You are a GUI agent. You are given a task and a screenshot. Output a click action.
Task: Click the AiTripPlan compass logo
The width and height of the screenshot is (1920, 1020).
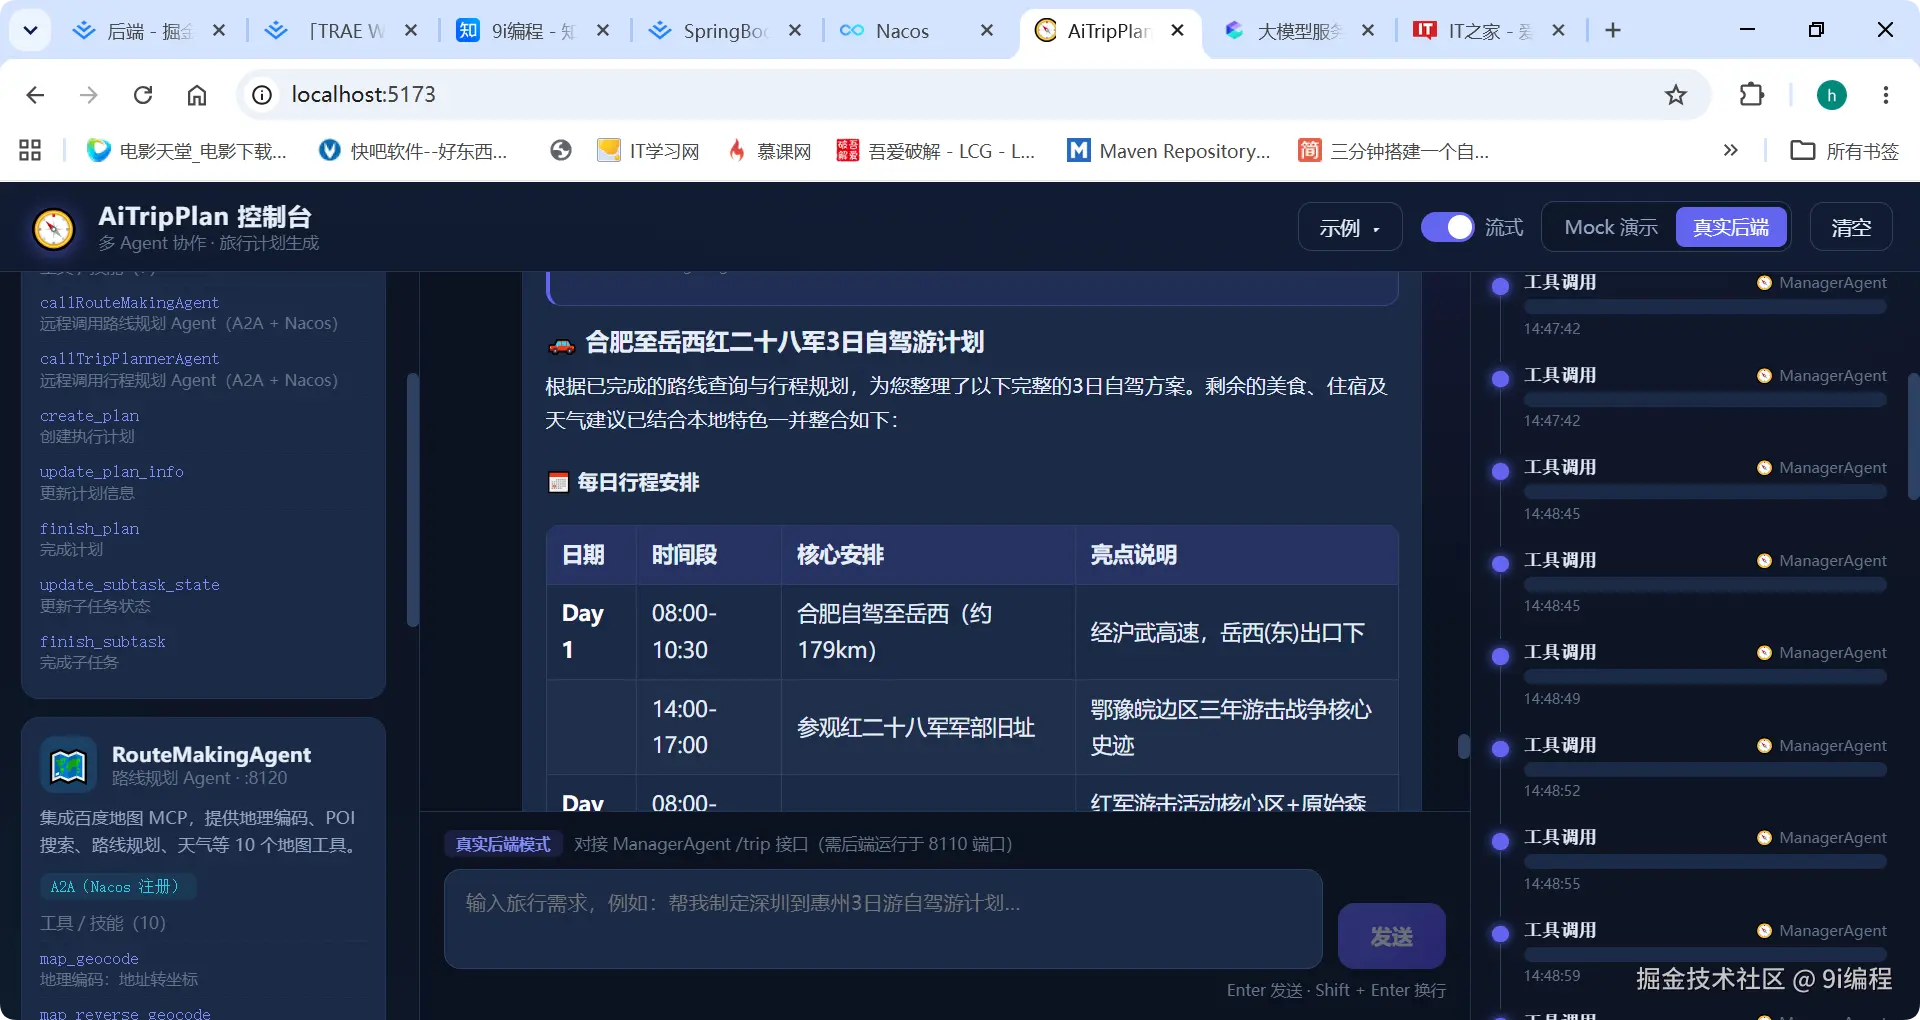click(x=54, y=229)
